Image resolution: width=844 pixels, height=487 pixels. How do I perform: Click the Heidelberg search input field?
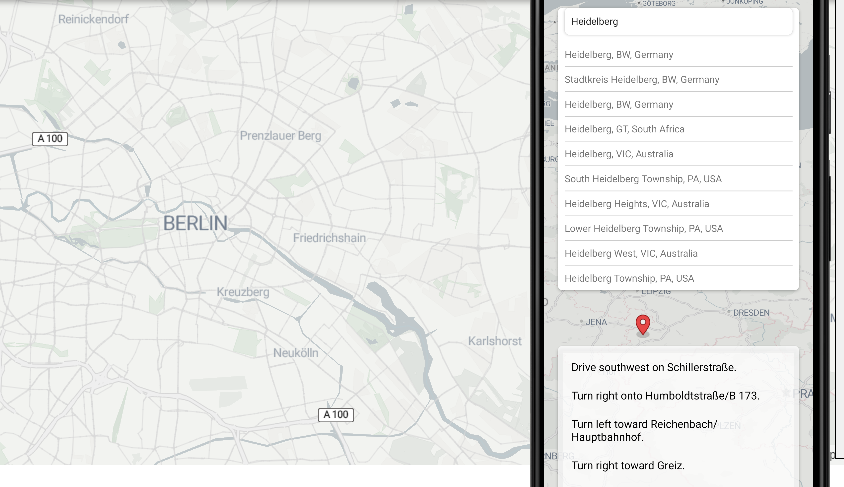point(678,22)
